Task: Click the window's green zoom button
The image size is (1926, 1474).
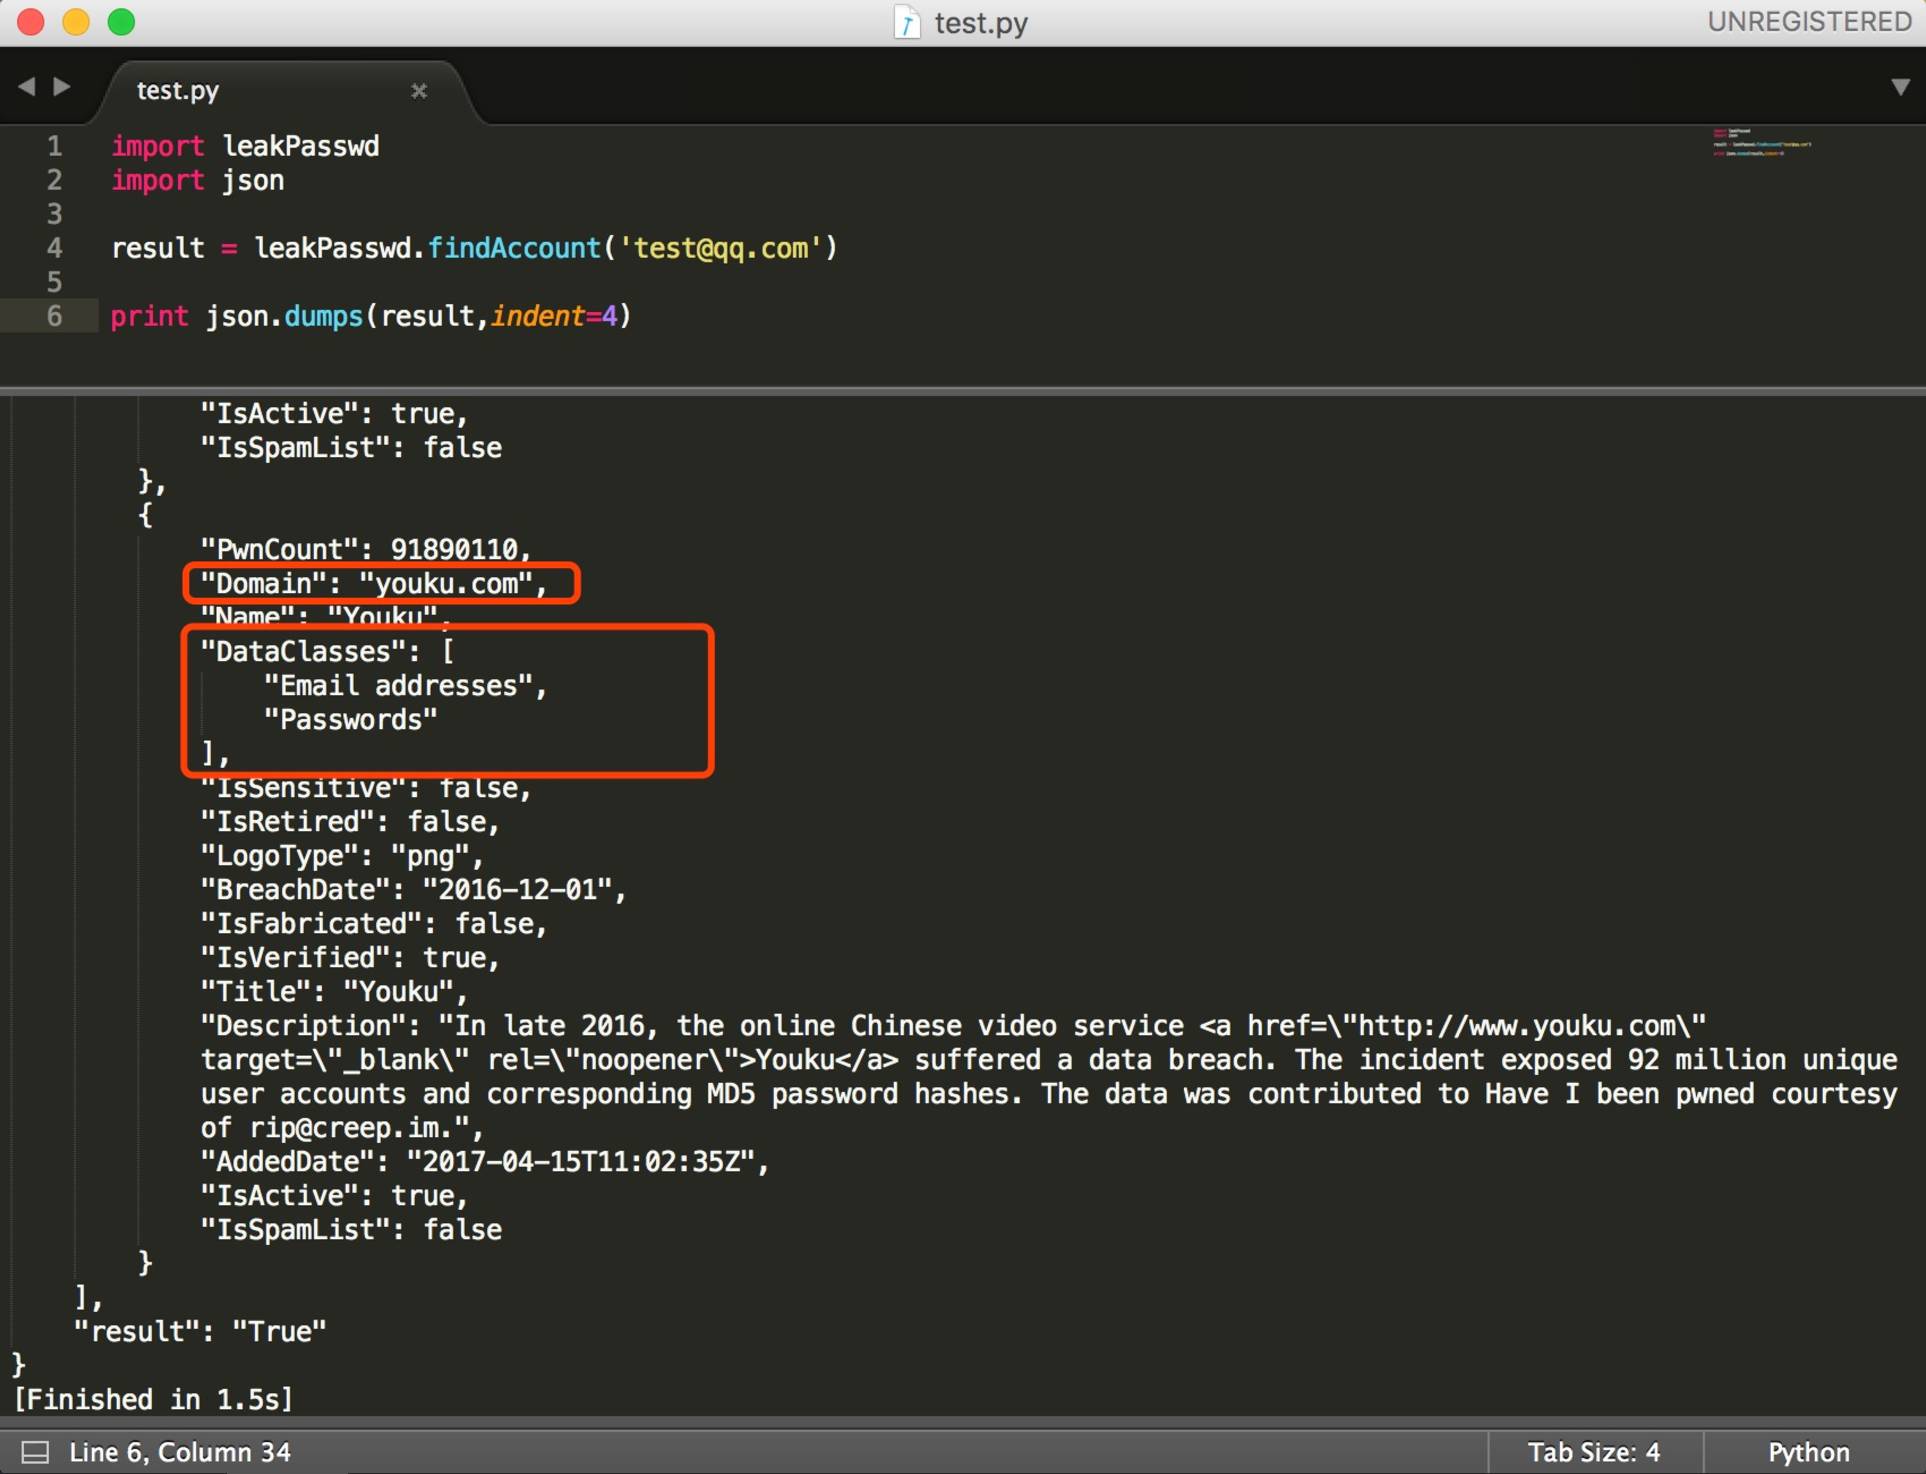Action: tap(121, 21)
